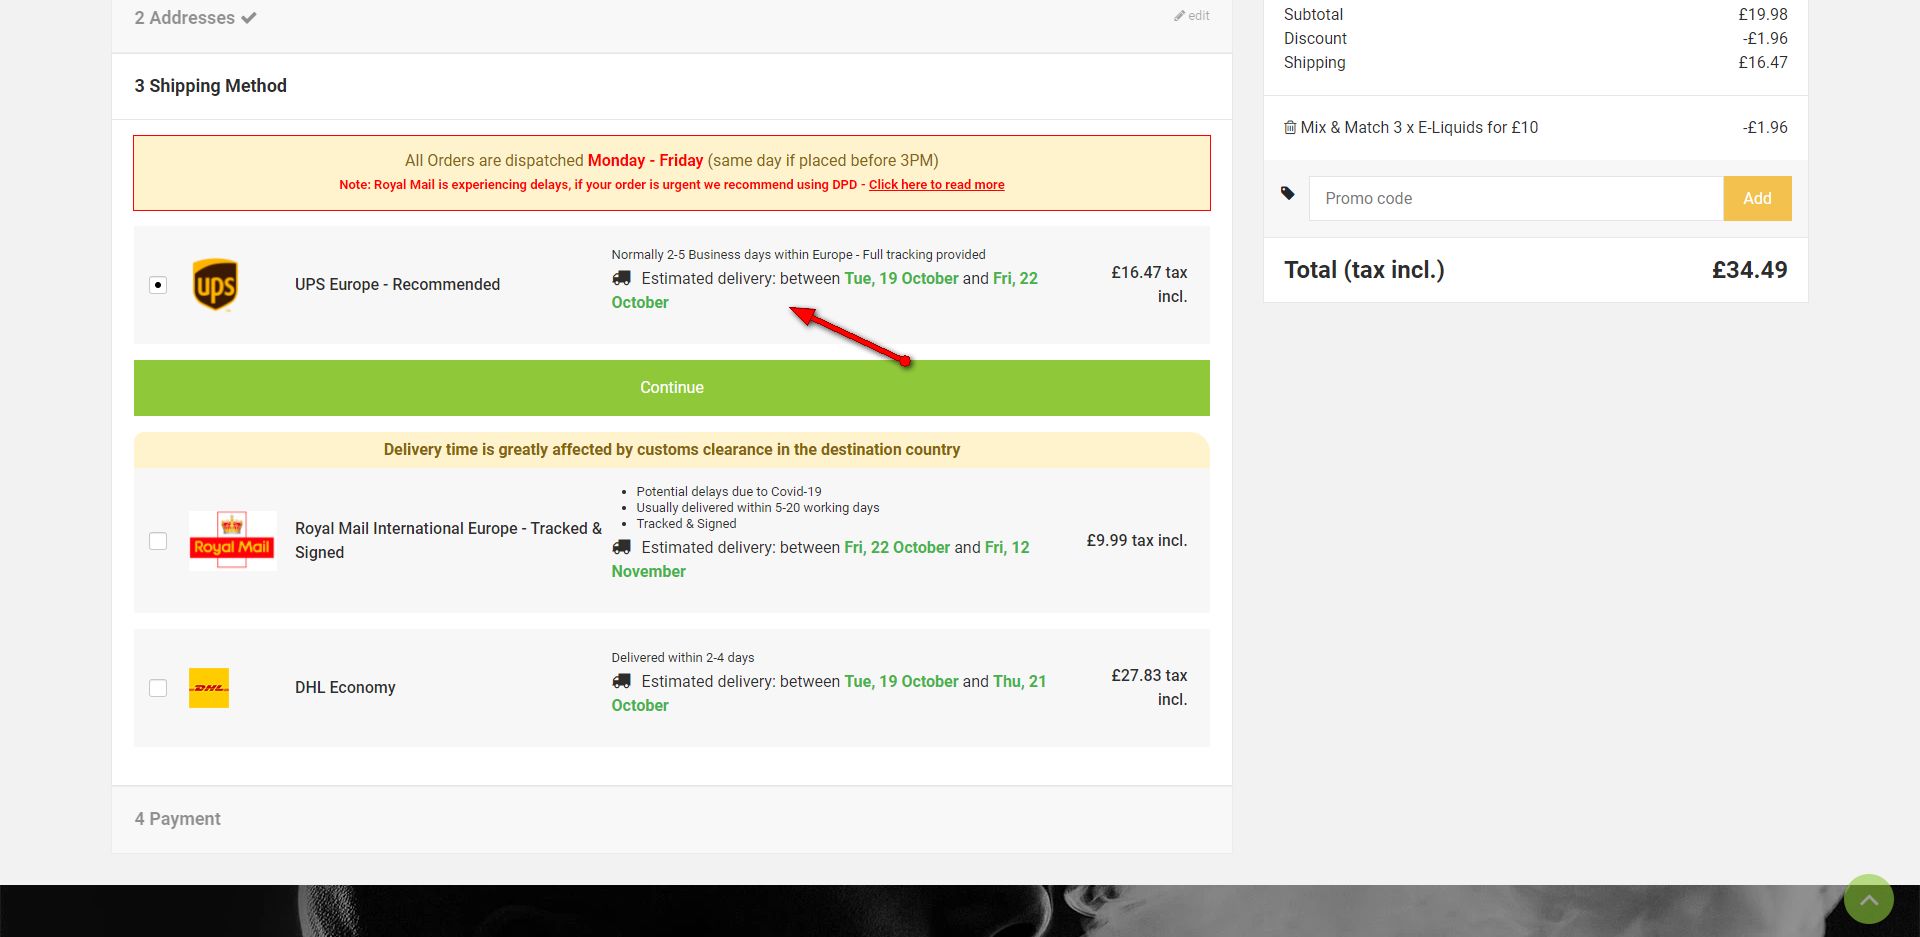The image size is (1920, 937).
Task: Click 'UPS Europe - Recommended' label
Action: click(x=397, y=285)
